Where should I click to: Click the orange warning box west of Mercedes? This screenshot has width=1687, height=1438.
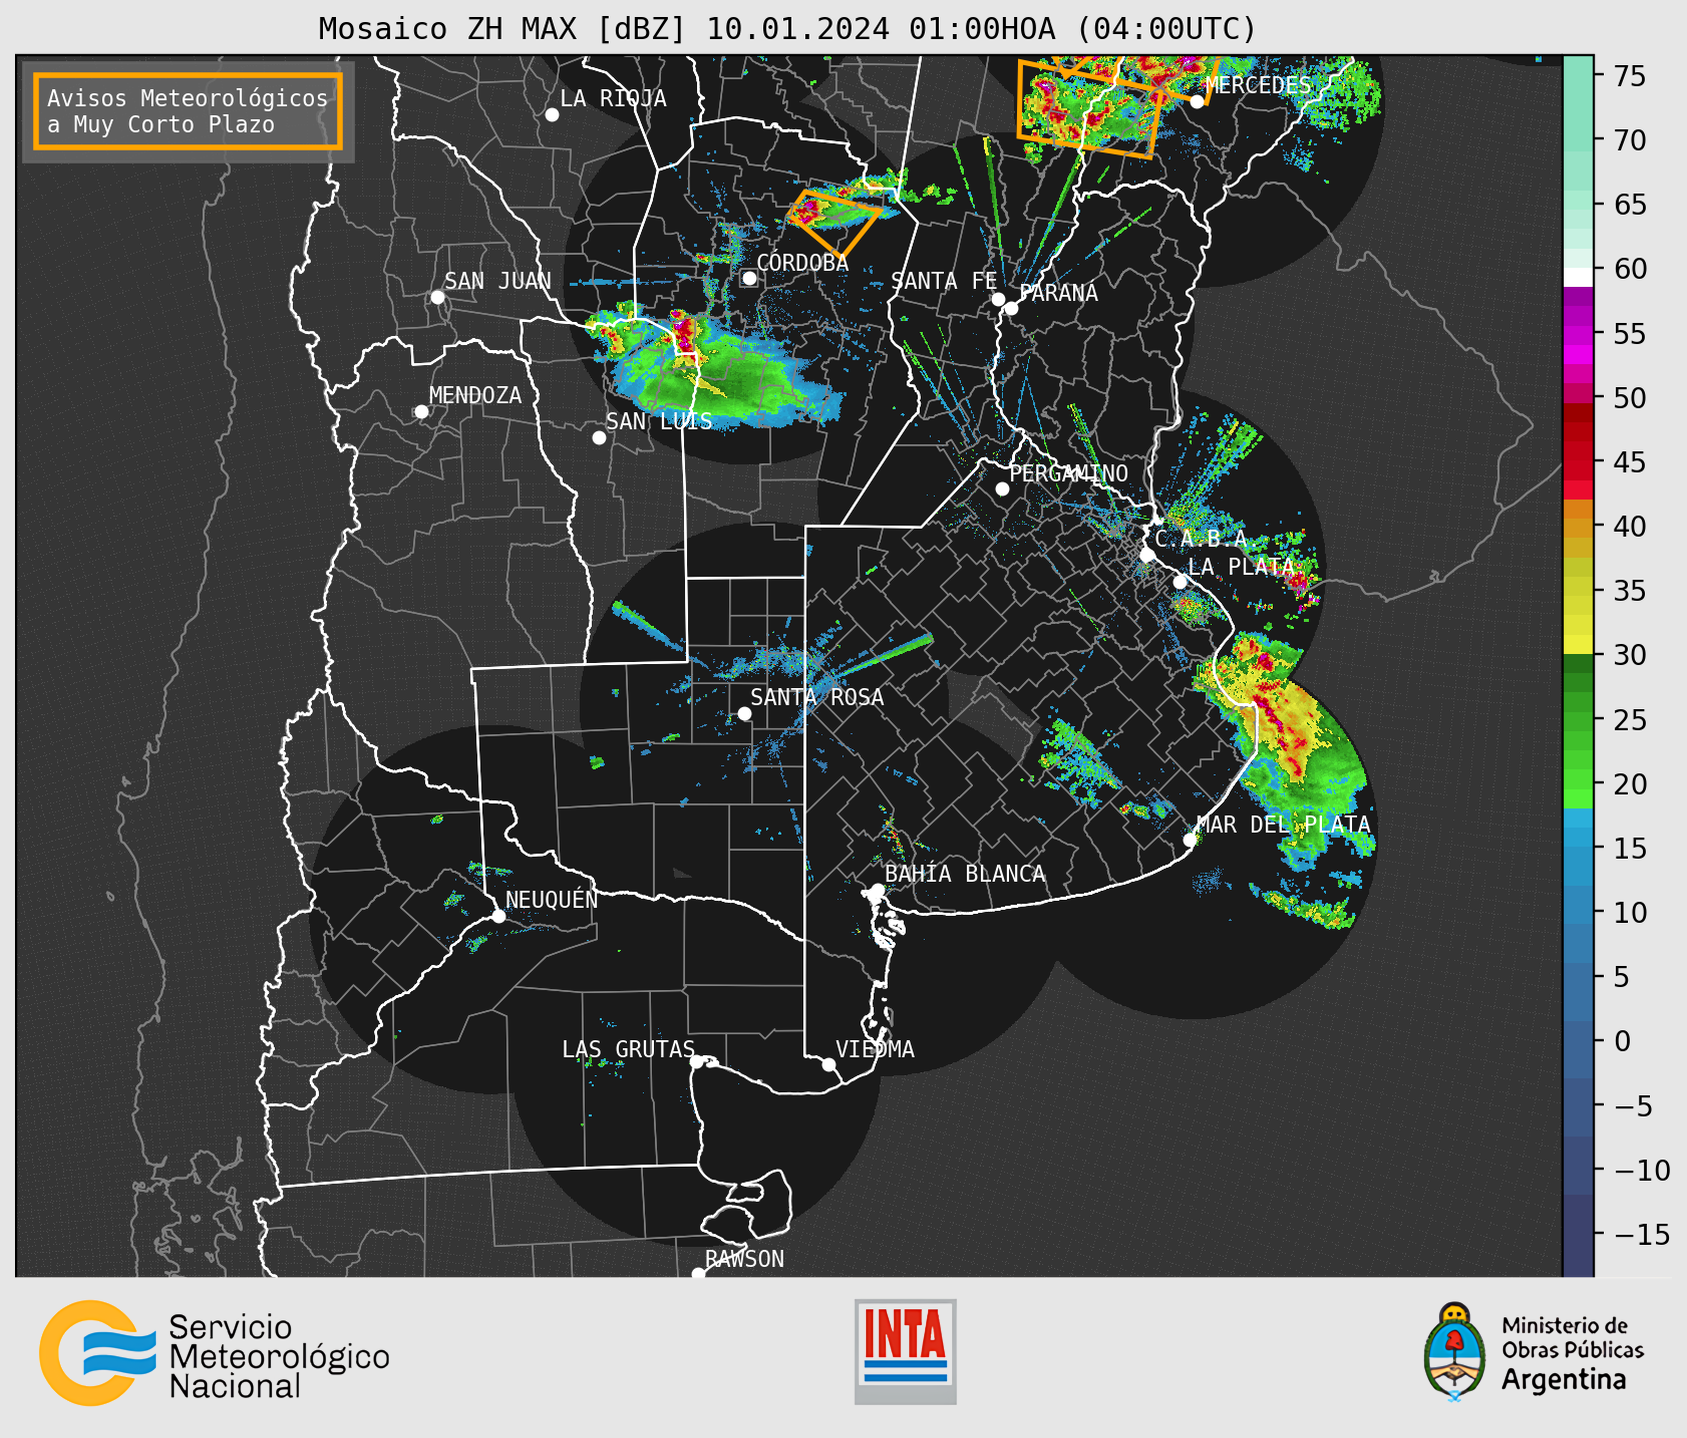pyautogui.click(x=1090, y=108)
